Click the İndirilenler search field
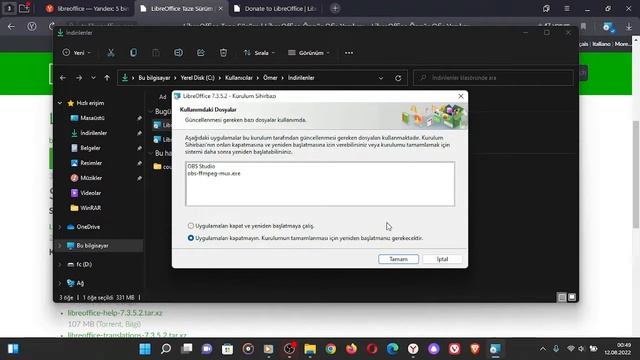This screenshot has width=640, height=360. (x=493, y=78)
